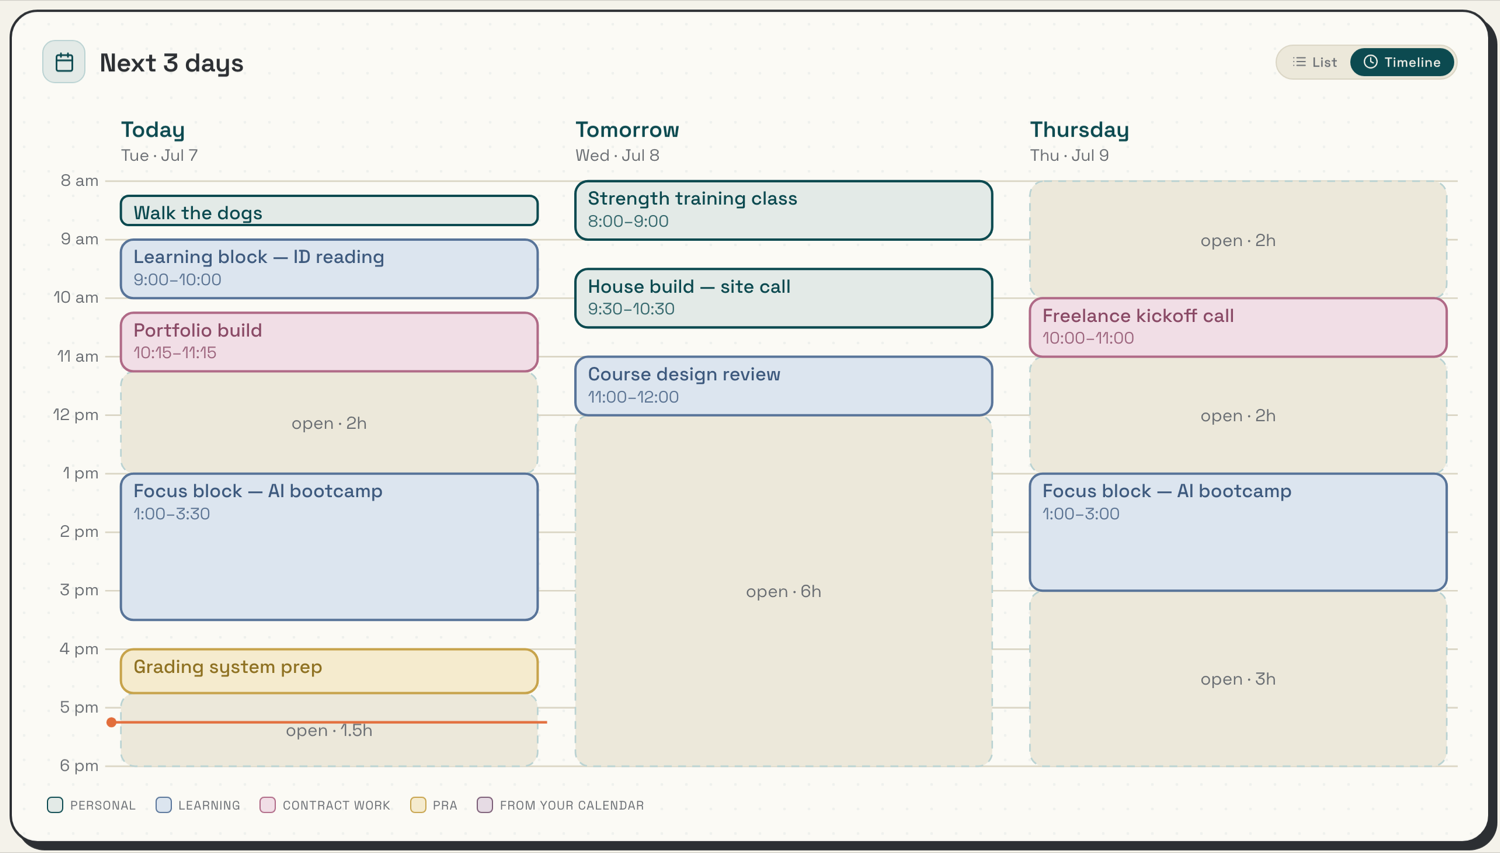1500x853 pixels.
Task: Click the From Your Calendar legend swatch
Action: tap(485, 805)
